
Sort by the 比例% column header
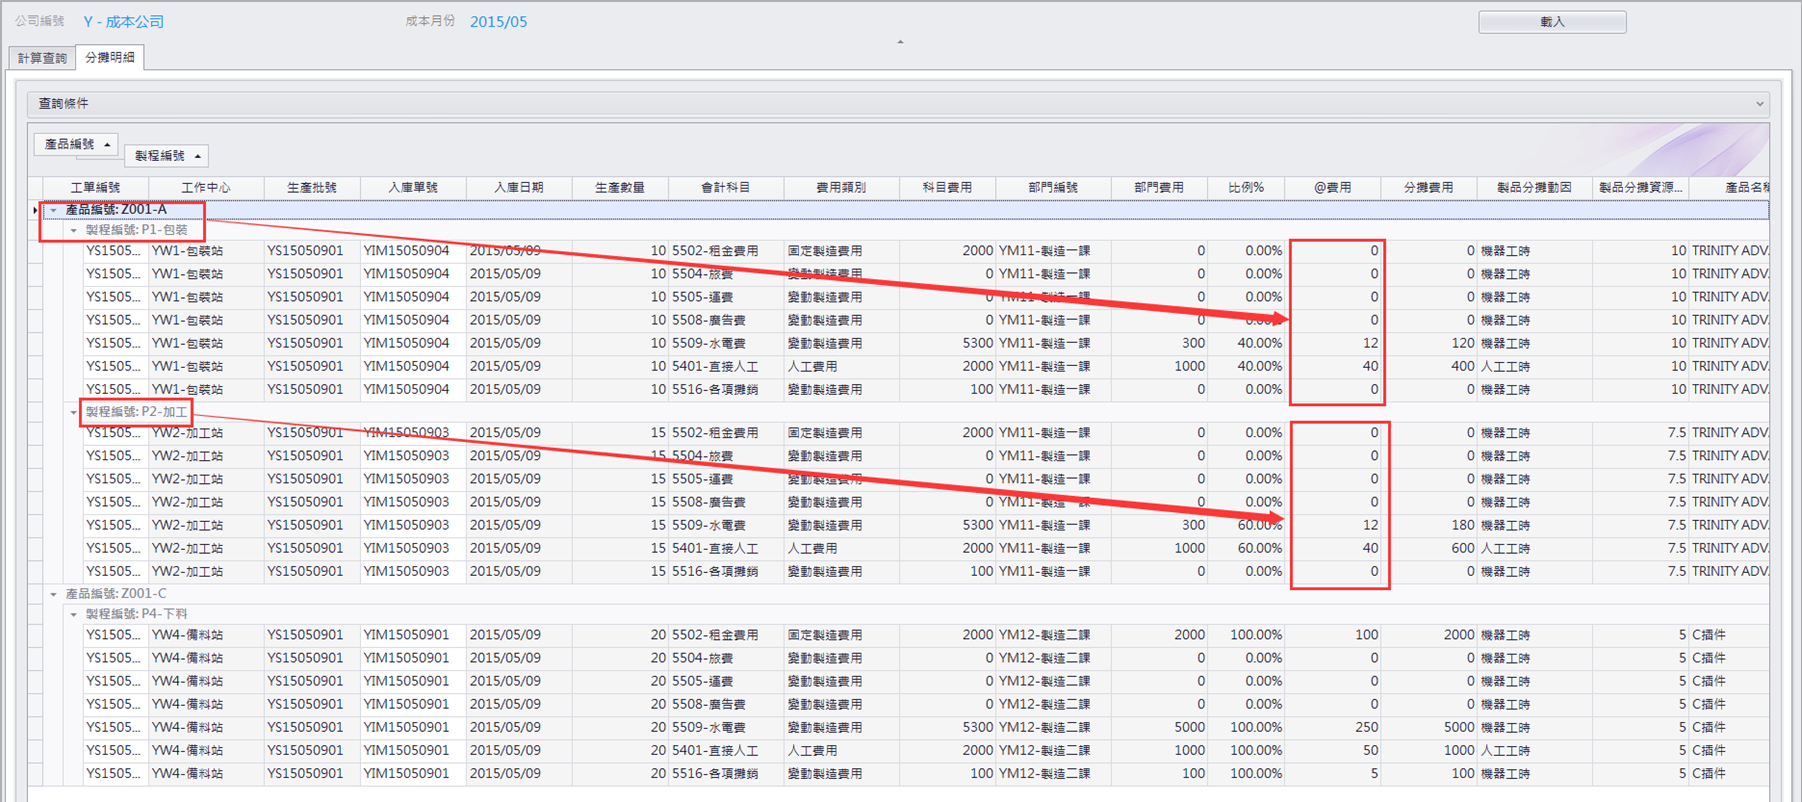pyautogui.click(x=1245, y=188)
